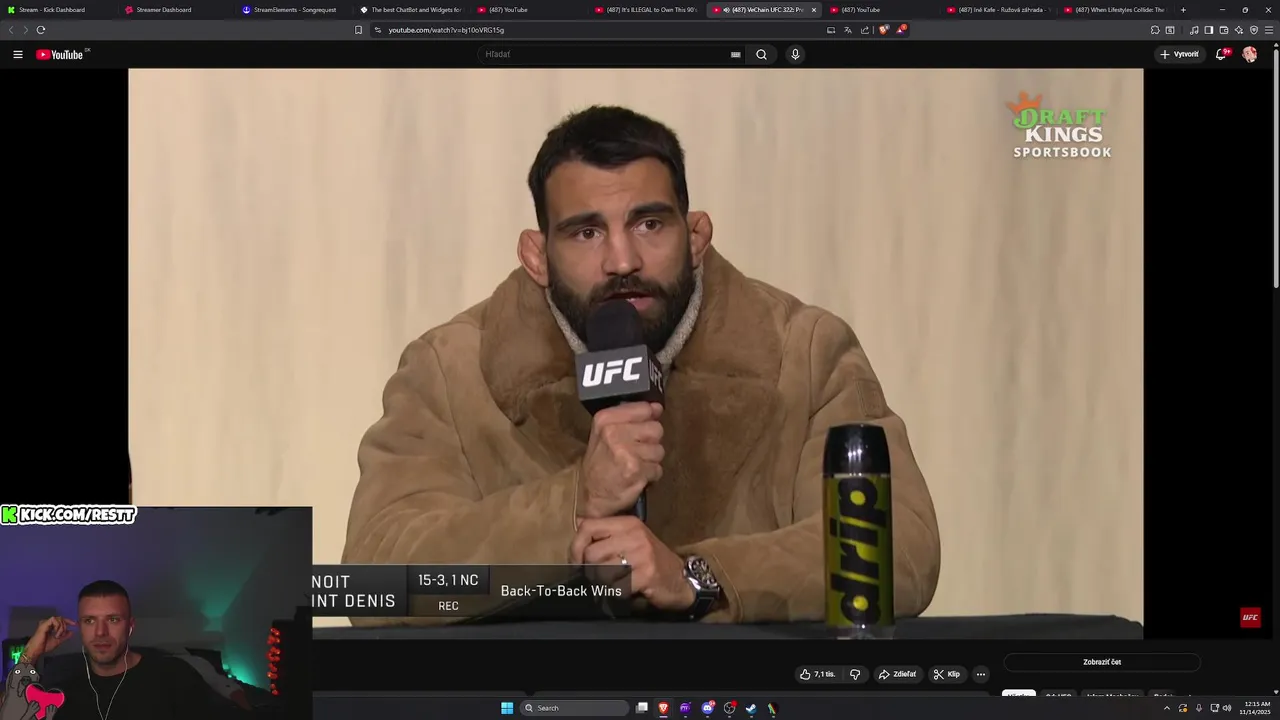
Task: Open the Brave Wallet icon
Action: (1223, 30)
